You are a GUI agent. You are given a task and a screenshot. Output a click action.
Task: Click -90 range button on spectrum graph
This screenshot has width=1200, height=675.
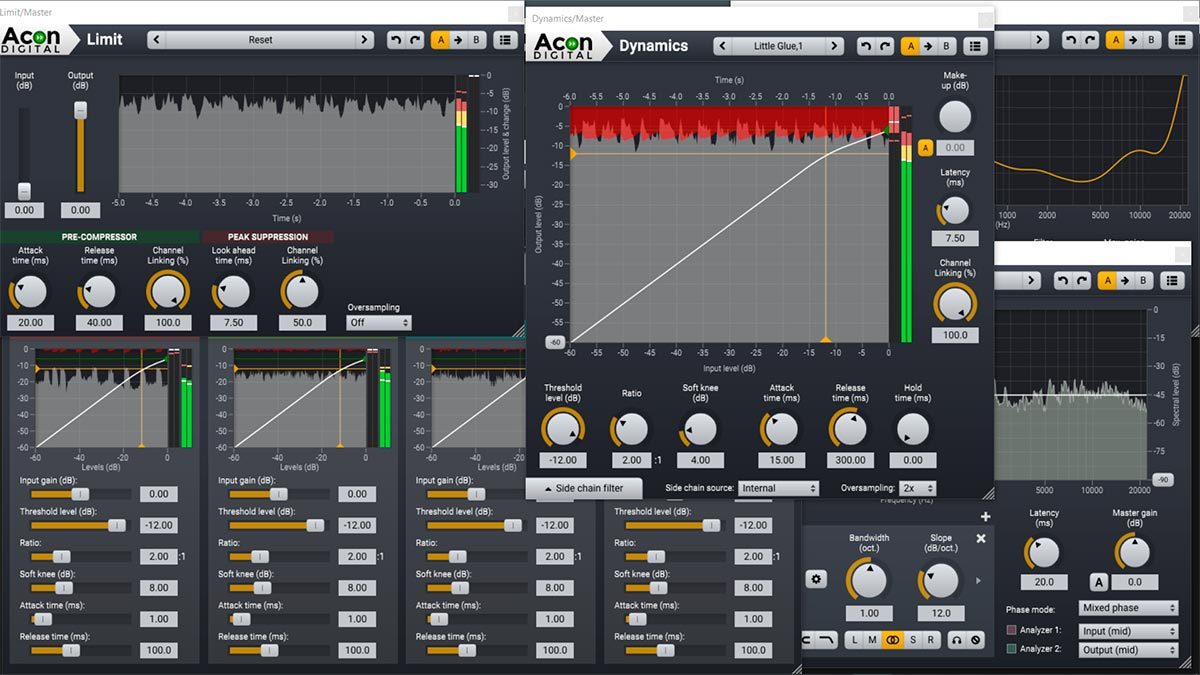point(1162,480)
